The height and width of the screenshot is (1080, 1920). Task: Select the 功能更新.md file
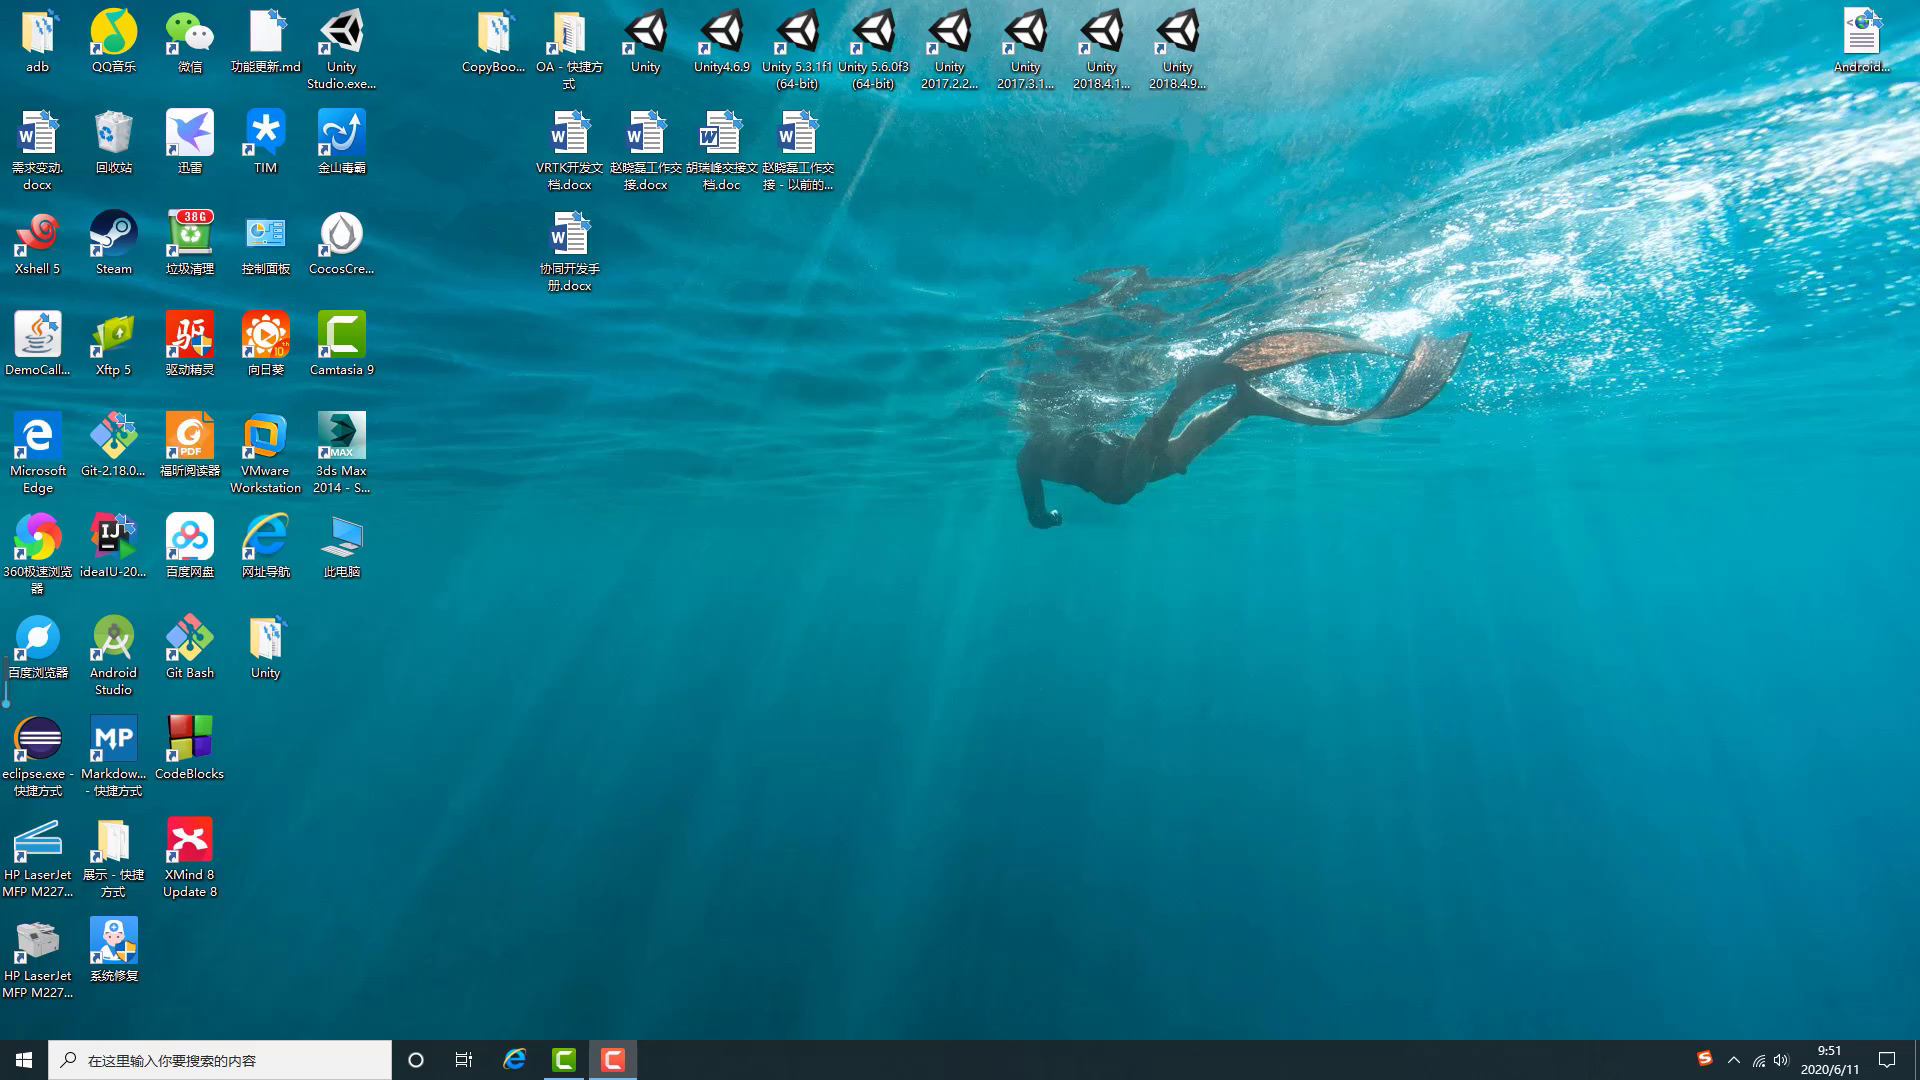pos(266,42)
